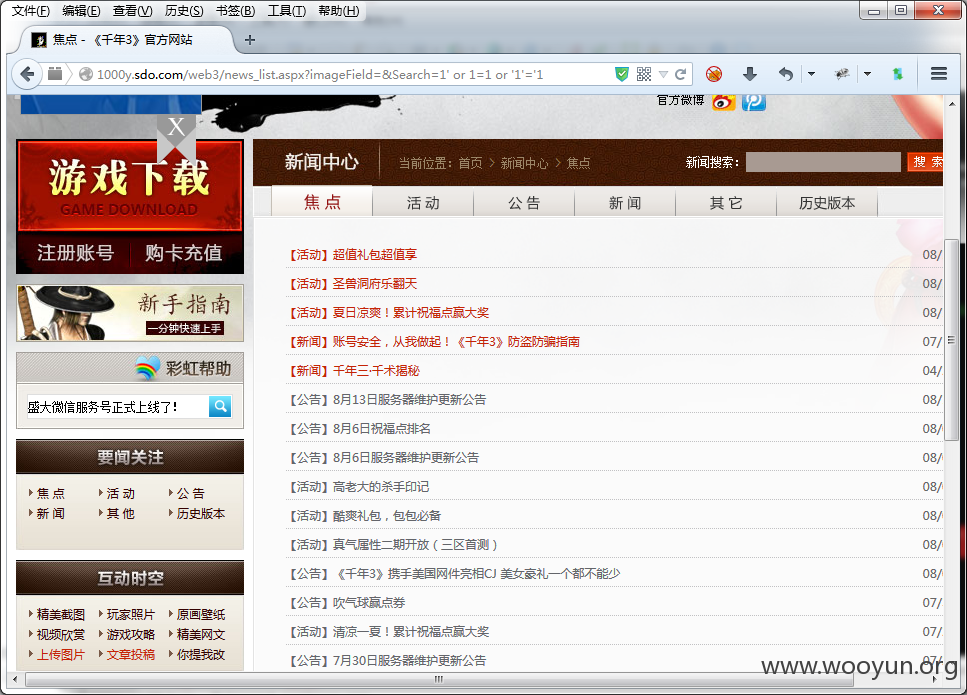The height and width of the screenshot is (695, 967).
Task: Click the ad-block toolbar icon
Action: pyautogui.click(x=714, y=74)
